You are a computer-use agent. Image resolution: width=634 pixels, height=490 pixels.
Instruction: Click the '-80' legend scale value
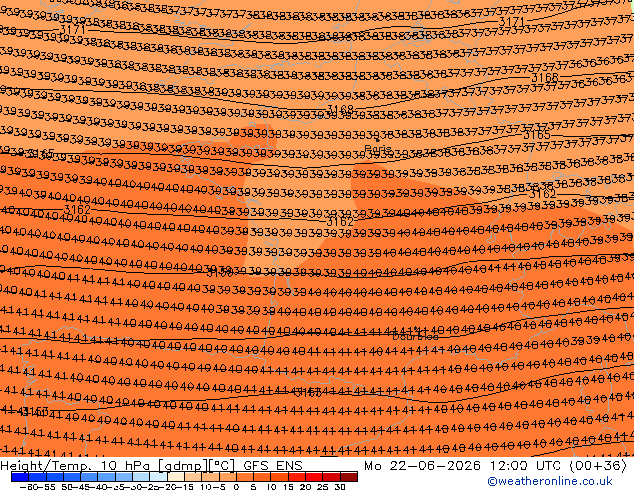pyautogui.click(x=28, y=486)
